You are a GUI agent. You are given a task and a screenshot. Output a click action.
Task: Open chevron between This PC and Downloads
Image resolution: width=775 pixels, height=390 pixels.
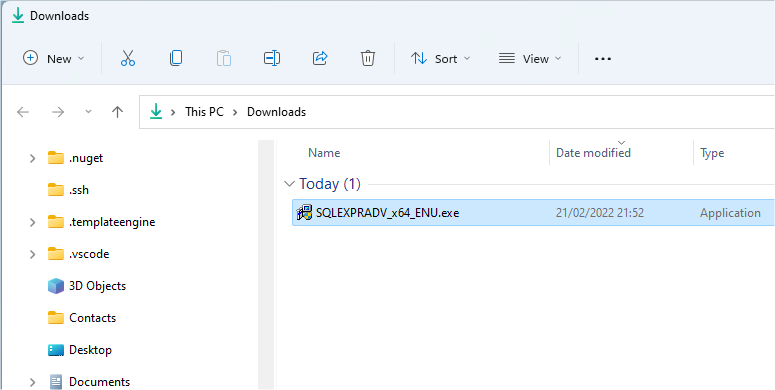[236, 112]
